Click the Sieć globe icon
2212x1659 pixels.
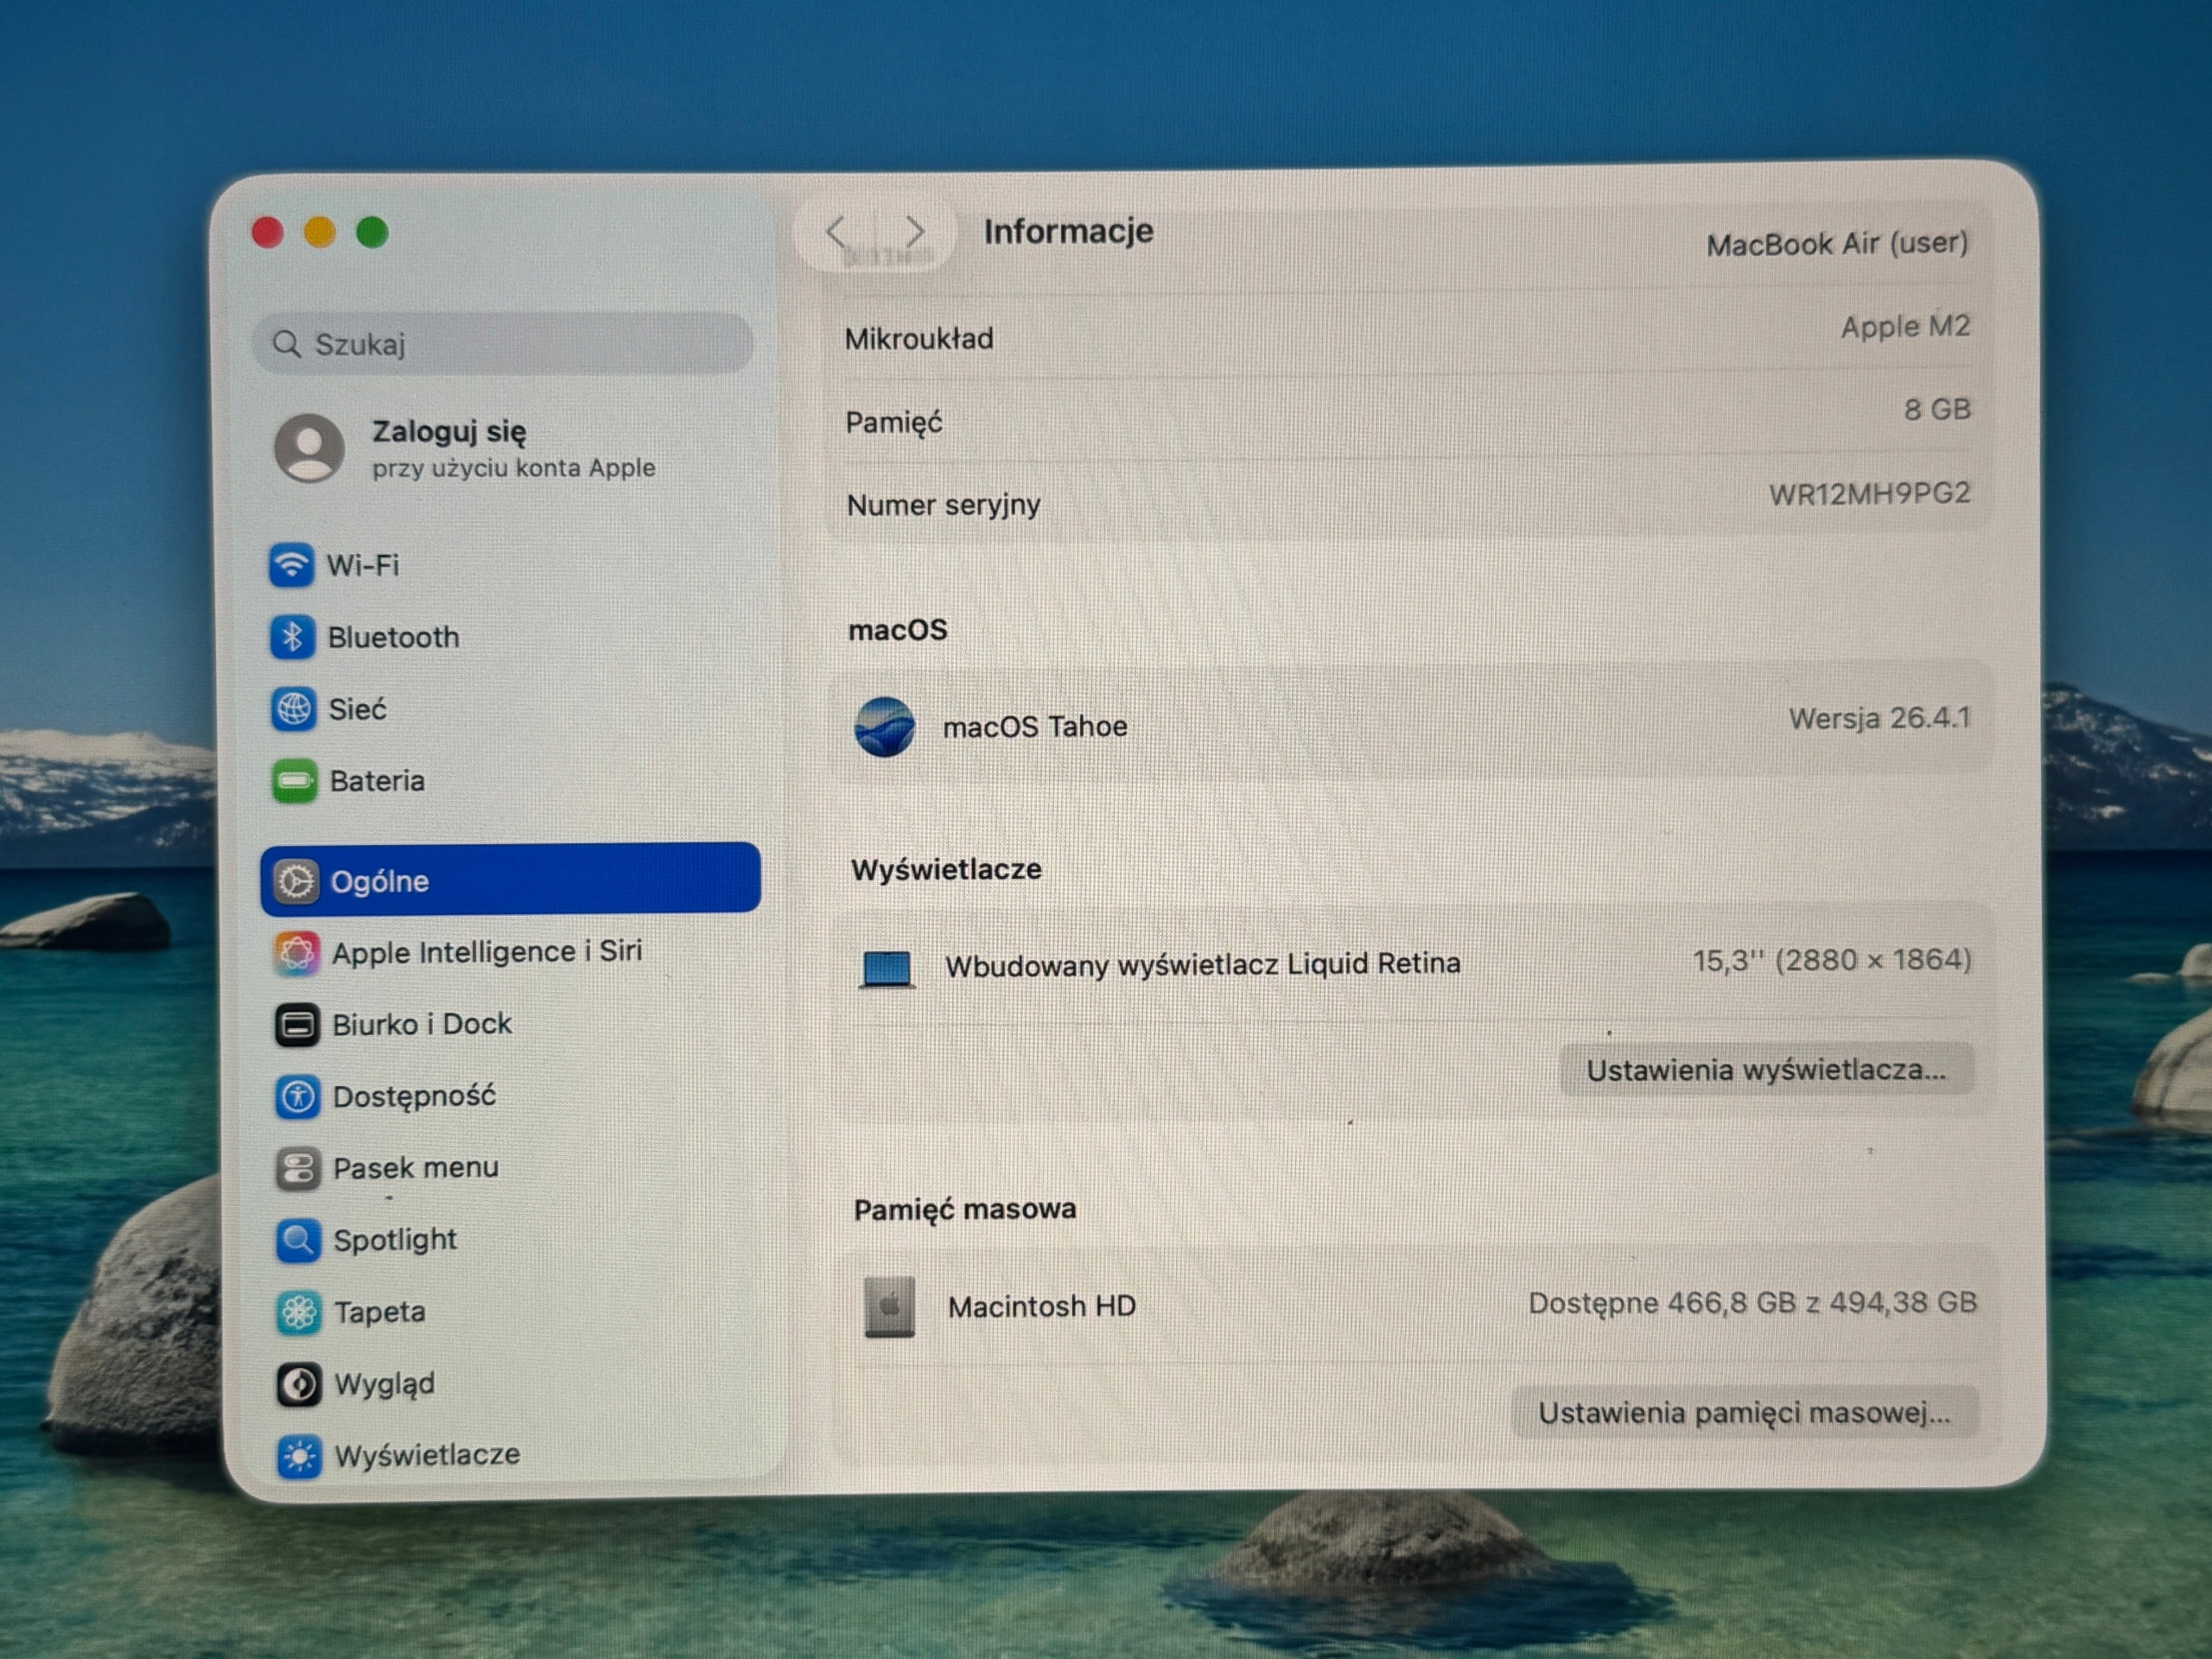293,709
